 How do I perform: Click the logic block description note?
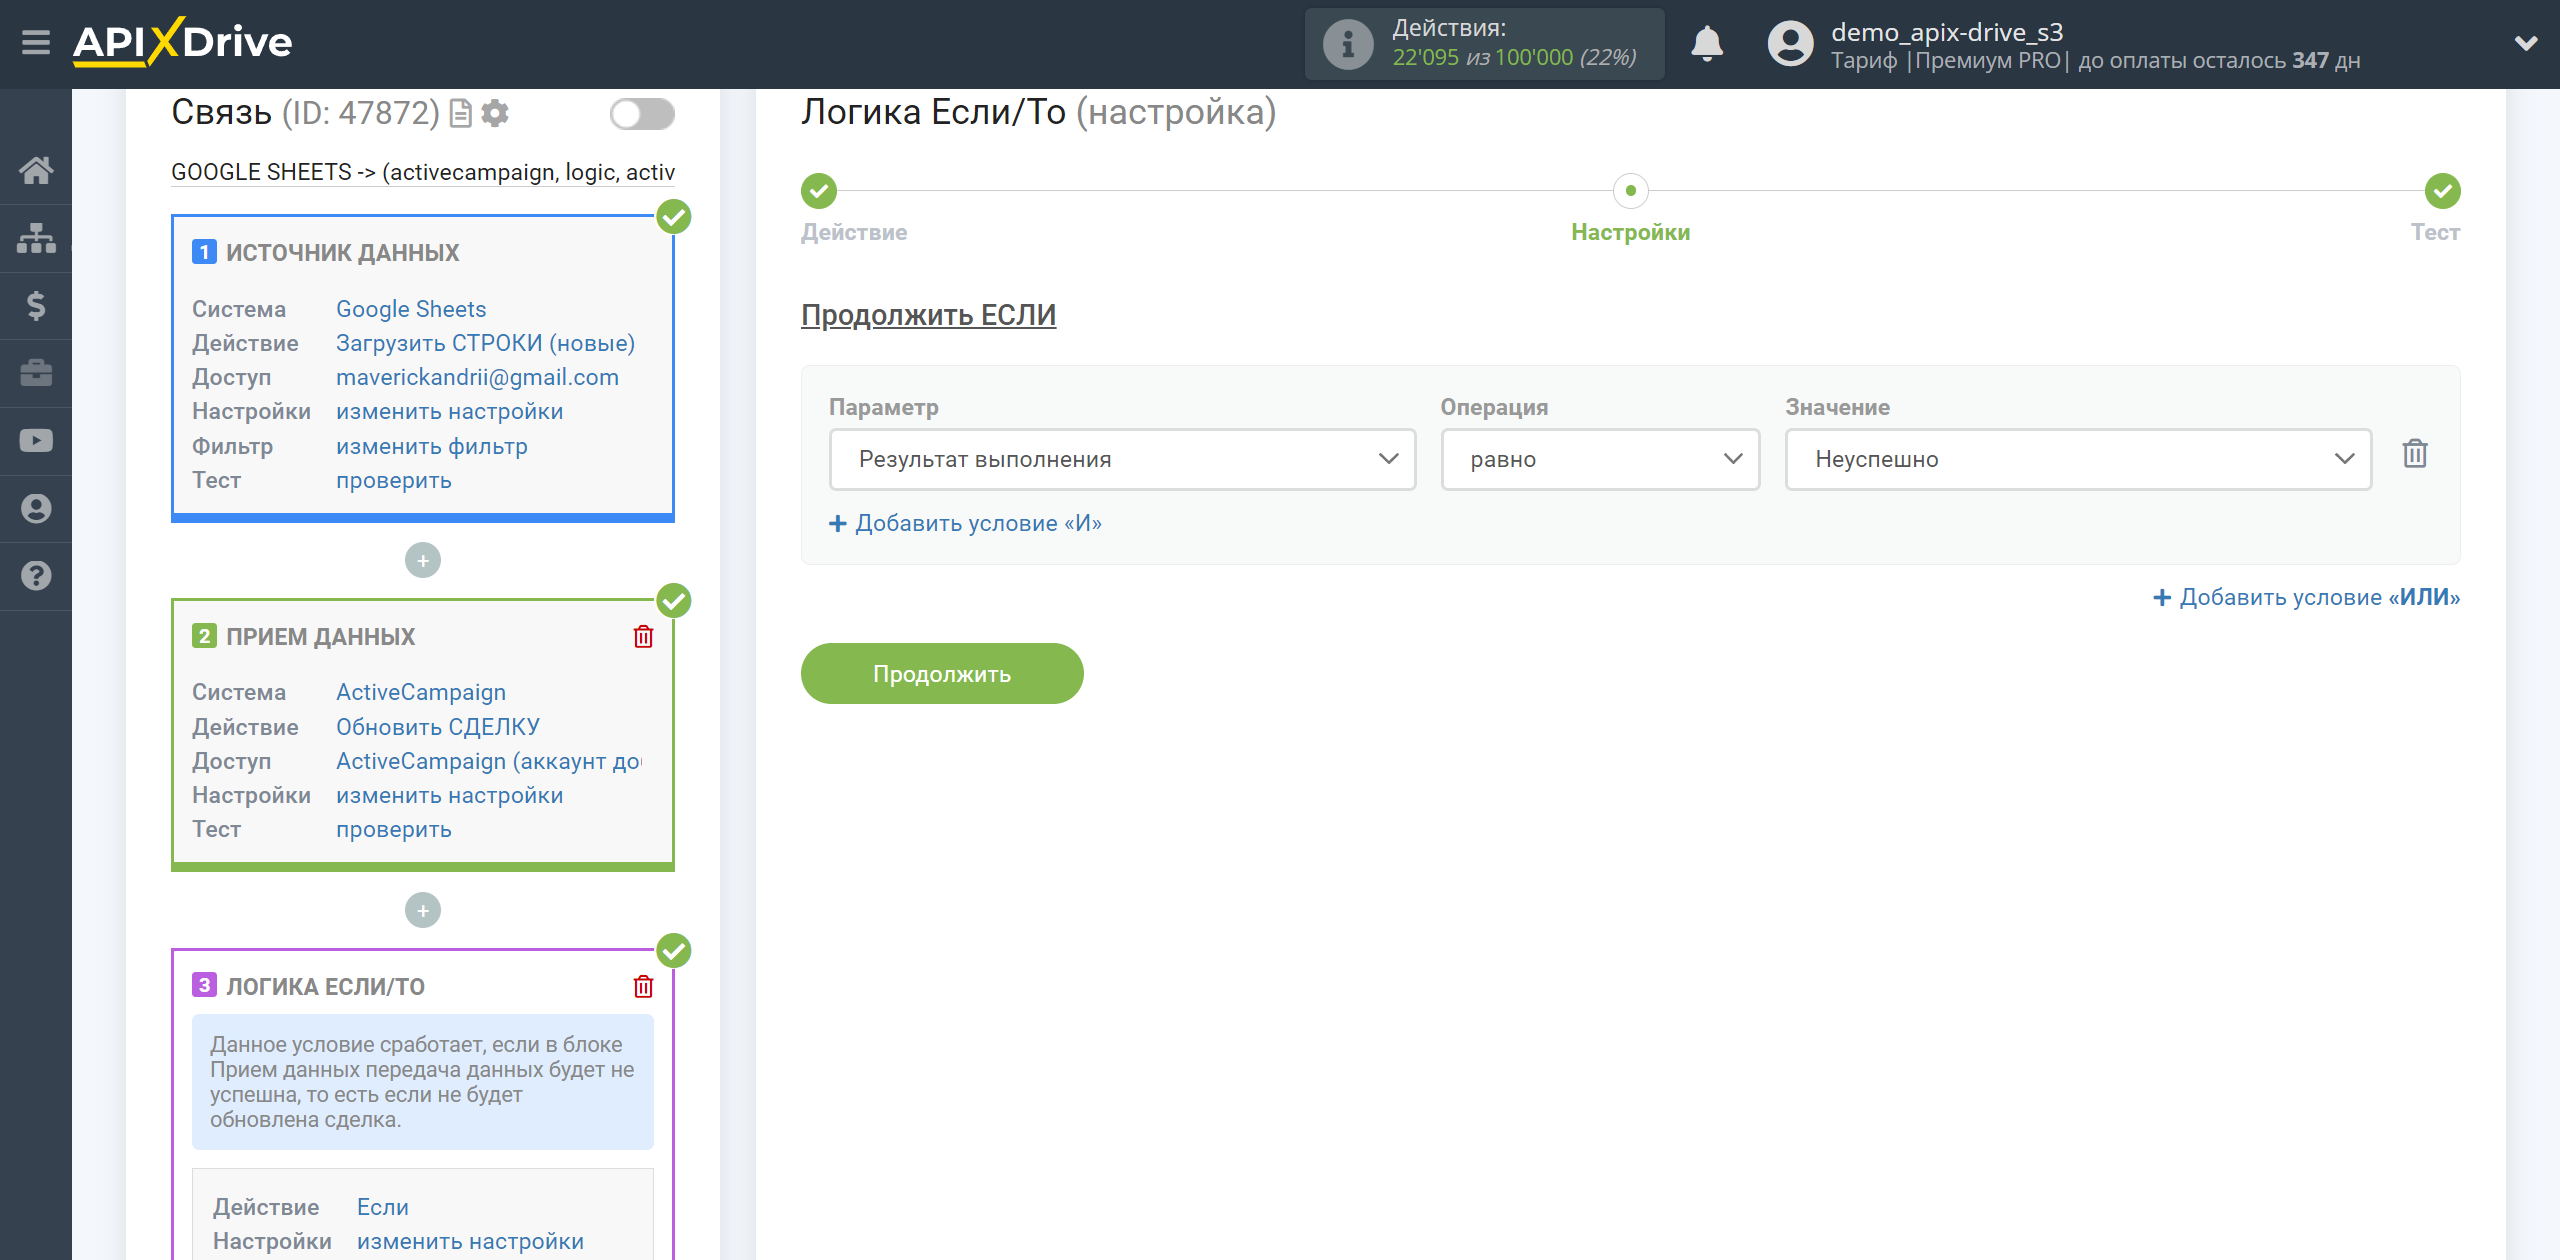tap(423, 1082)
